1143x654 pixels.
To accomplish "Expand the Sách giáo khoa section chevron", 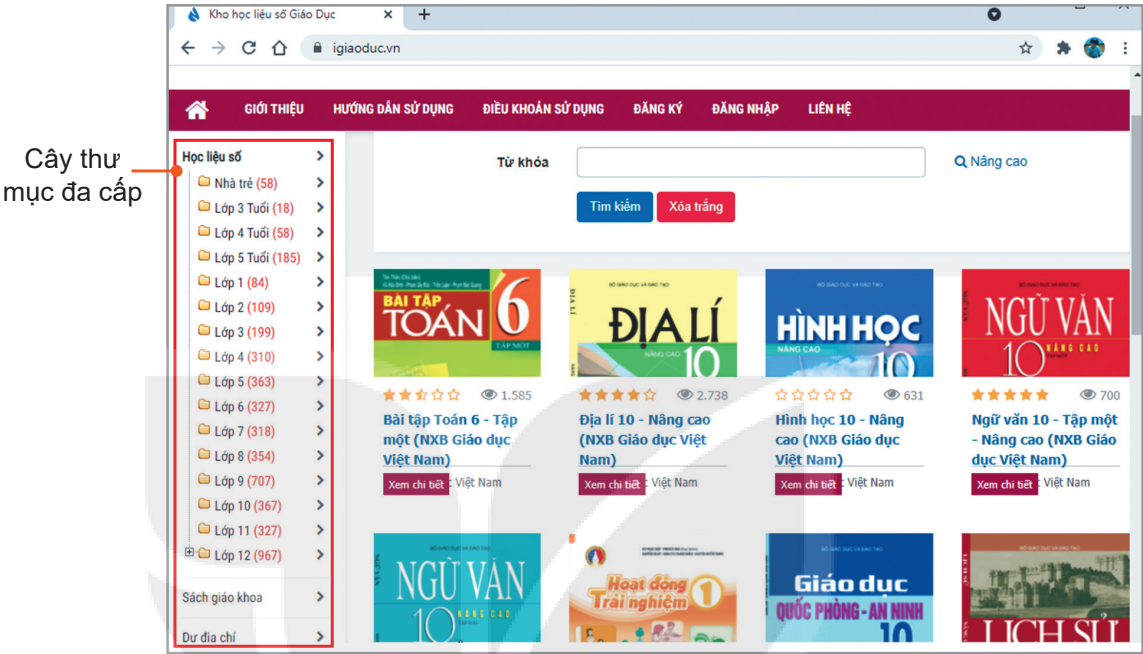I will (x=320, y=597).
